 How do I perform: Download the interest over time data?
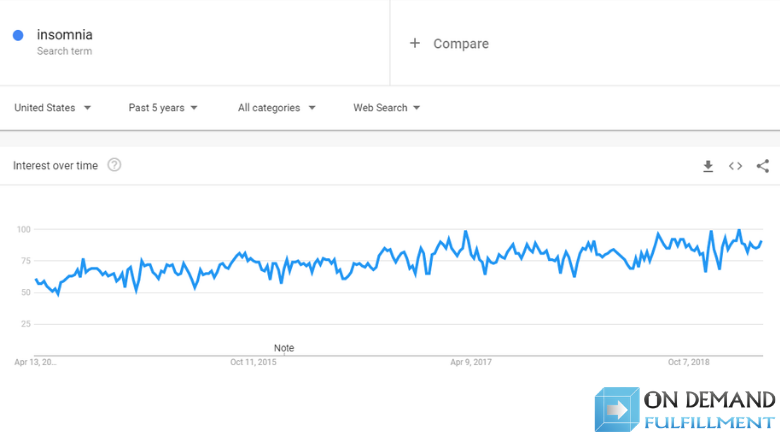point(708,166)
